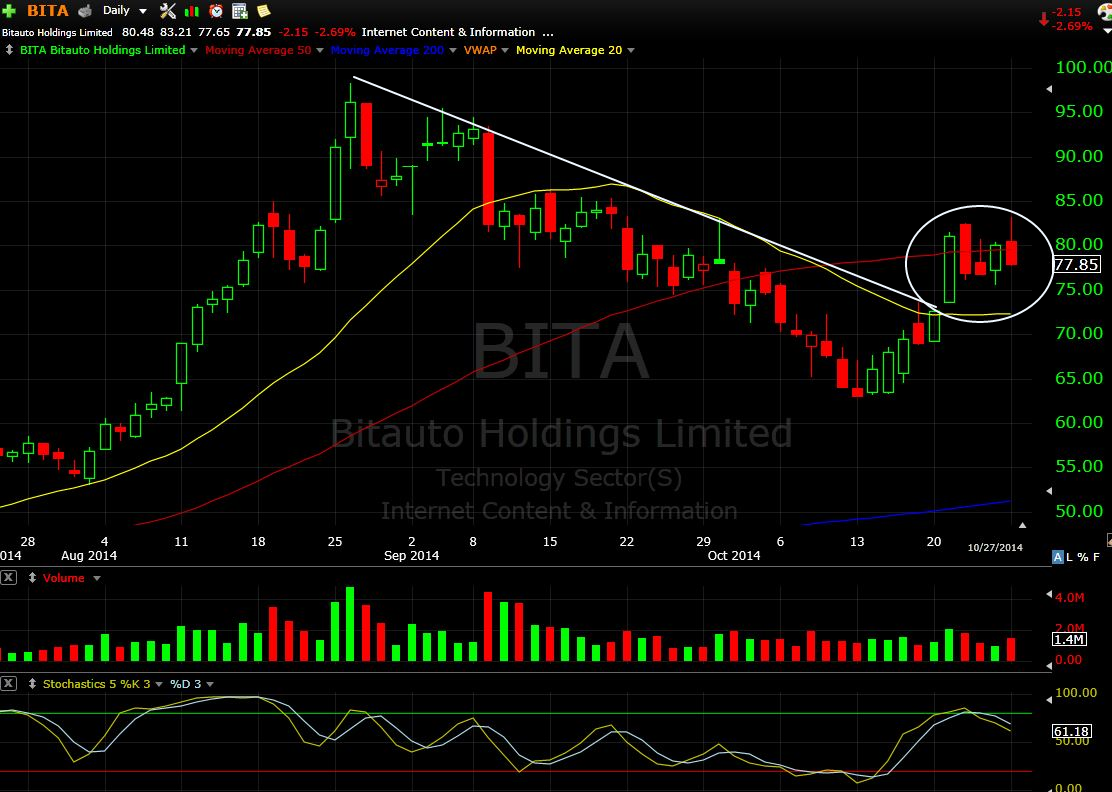Click the ellipsis after Internet Content & Information
This screenshot has height=792, width=1112.
(x=547, y=32)
